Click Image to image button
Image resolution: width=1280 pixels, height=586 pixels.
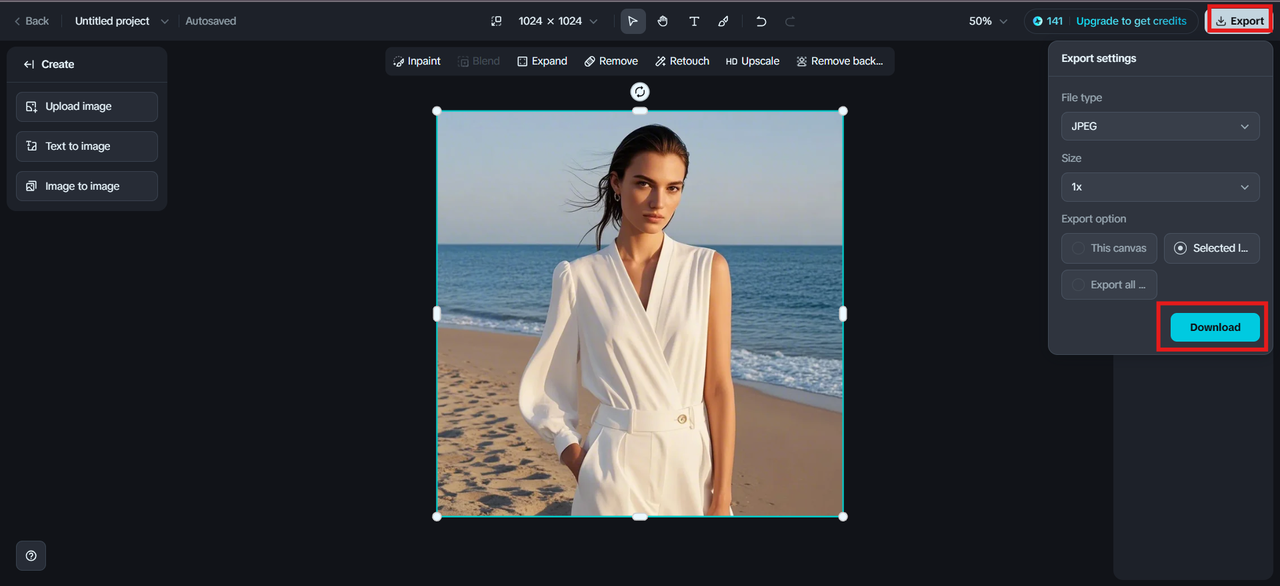click(87, 186)
